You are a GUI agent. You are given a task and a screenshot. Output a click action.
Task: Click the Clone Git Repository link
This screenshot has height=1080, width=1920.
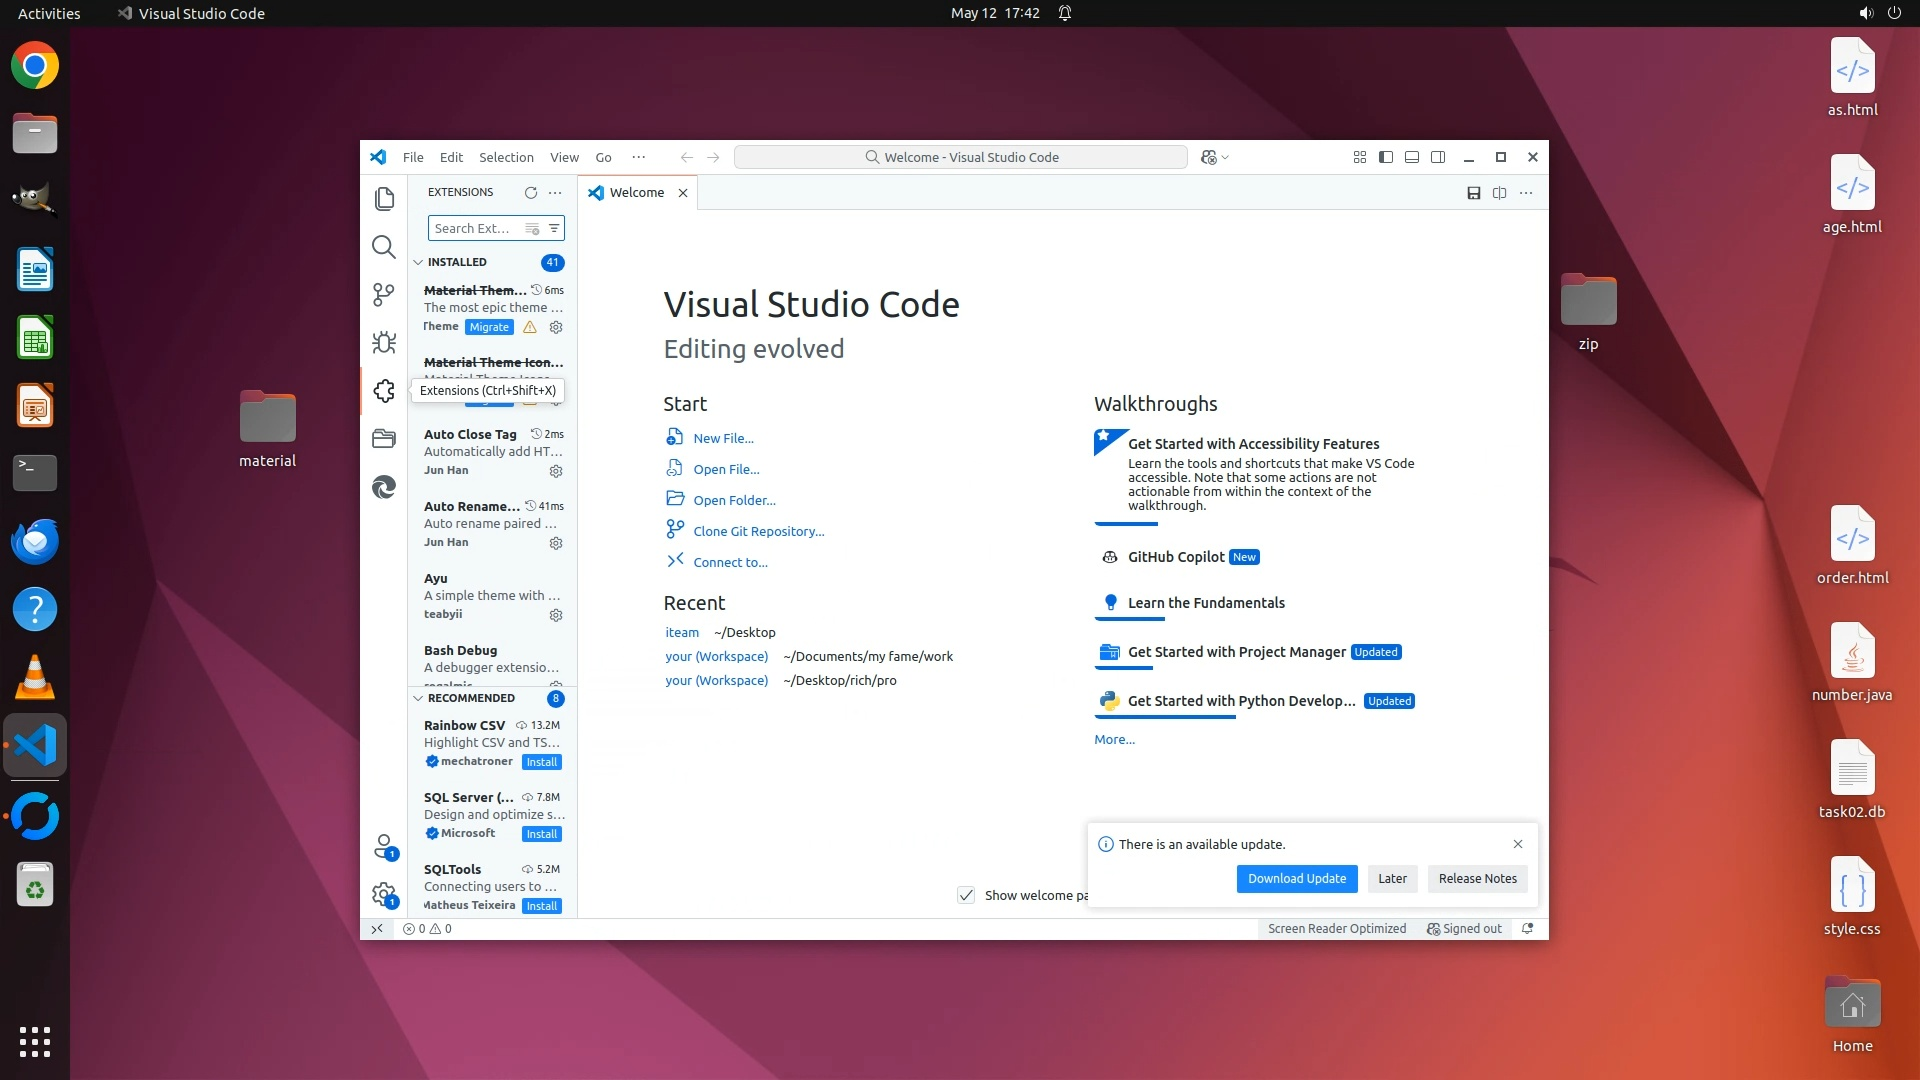click(758, 532)
